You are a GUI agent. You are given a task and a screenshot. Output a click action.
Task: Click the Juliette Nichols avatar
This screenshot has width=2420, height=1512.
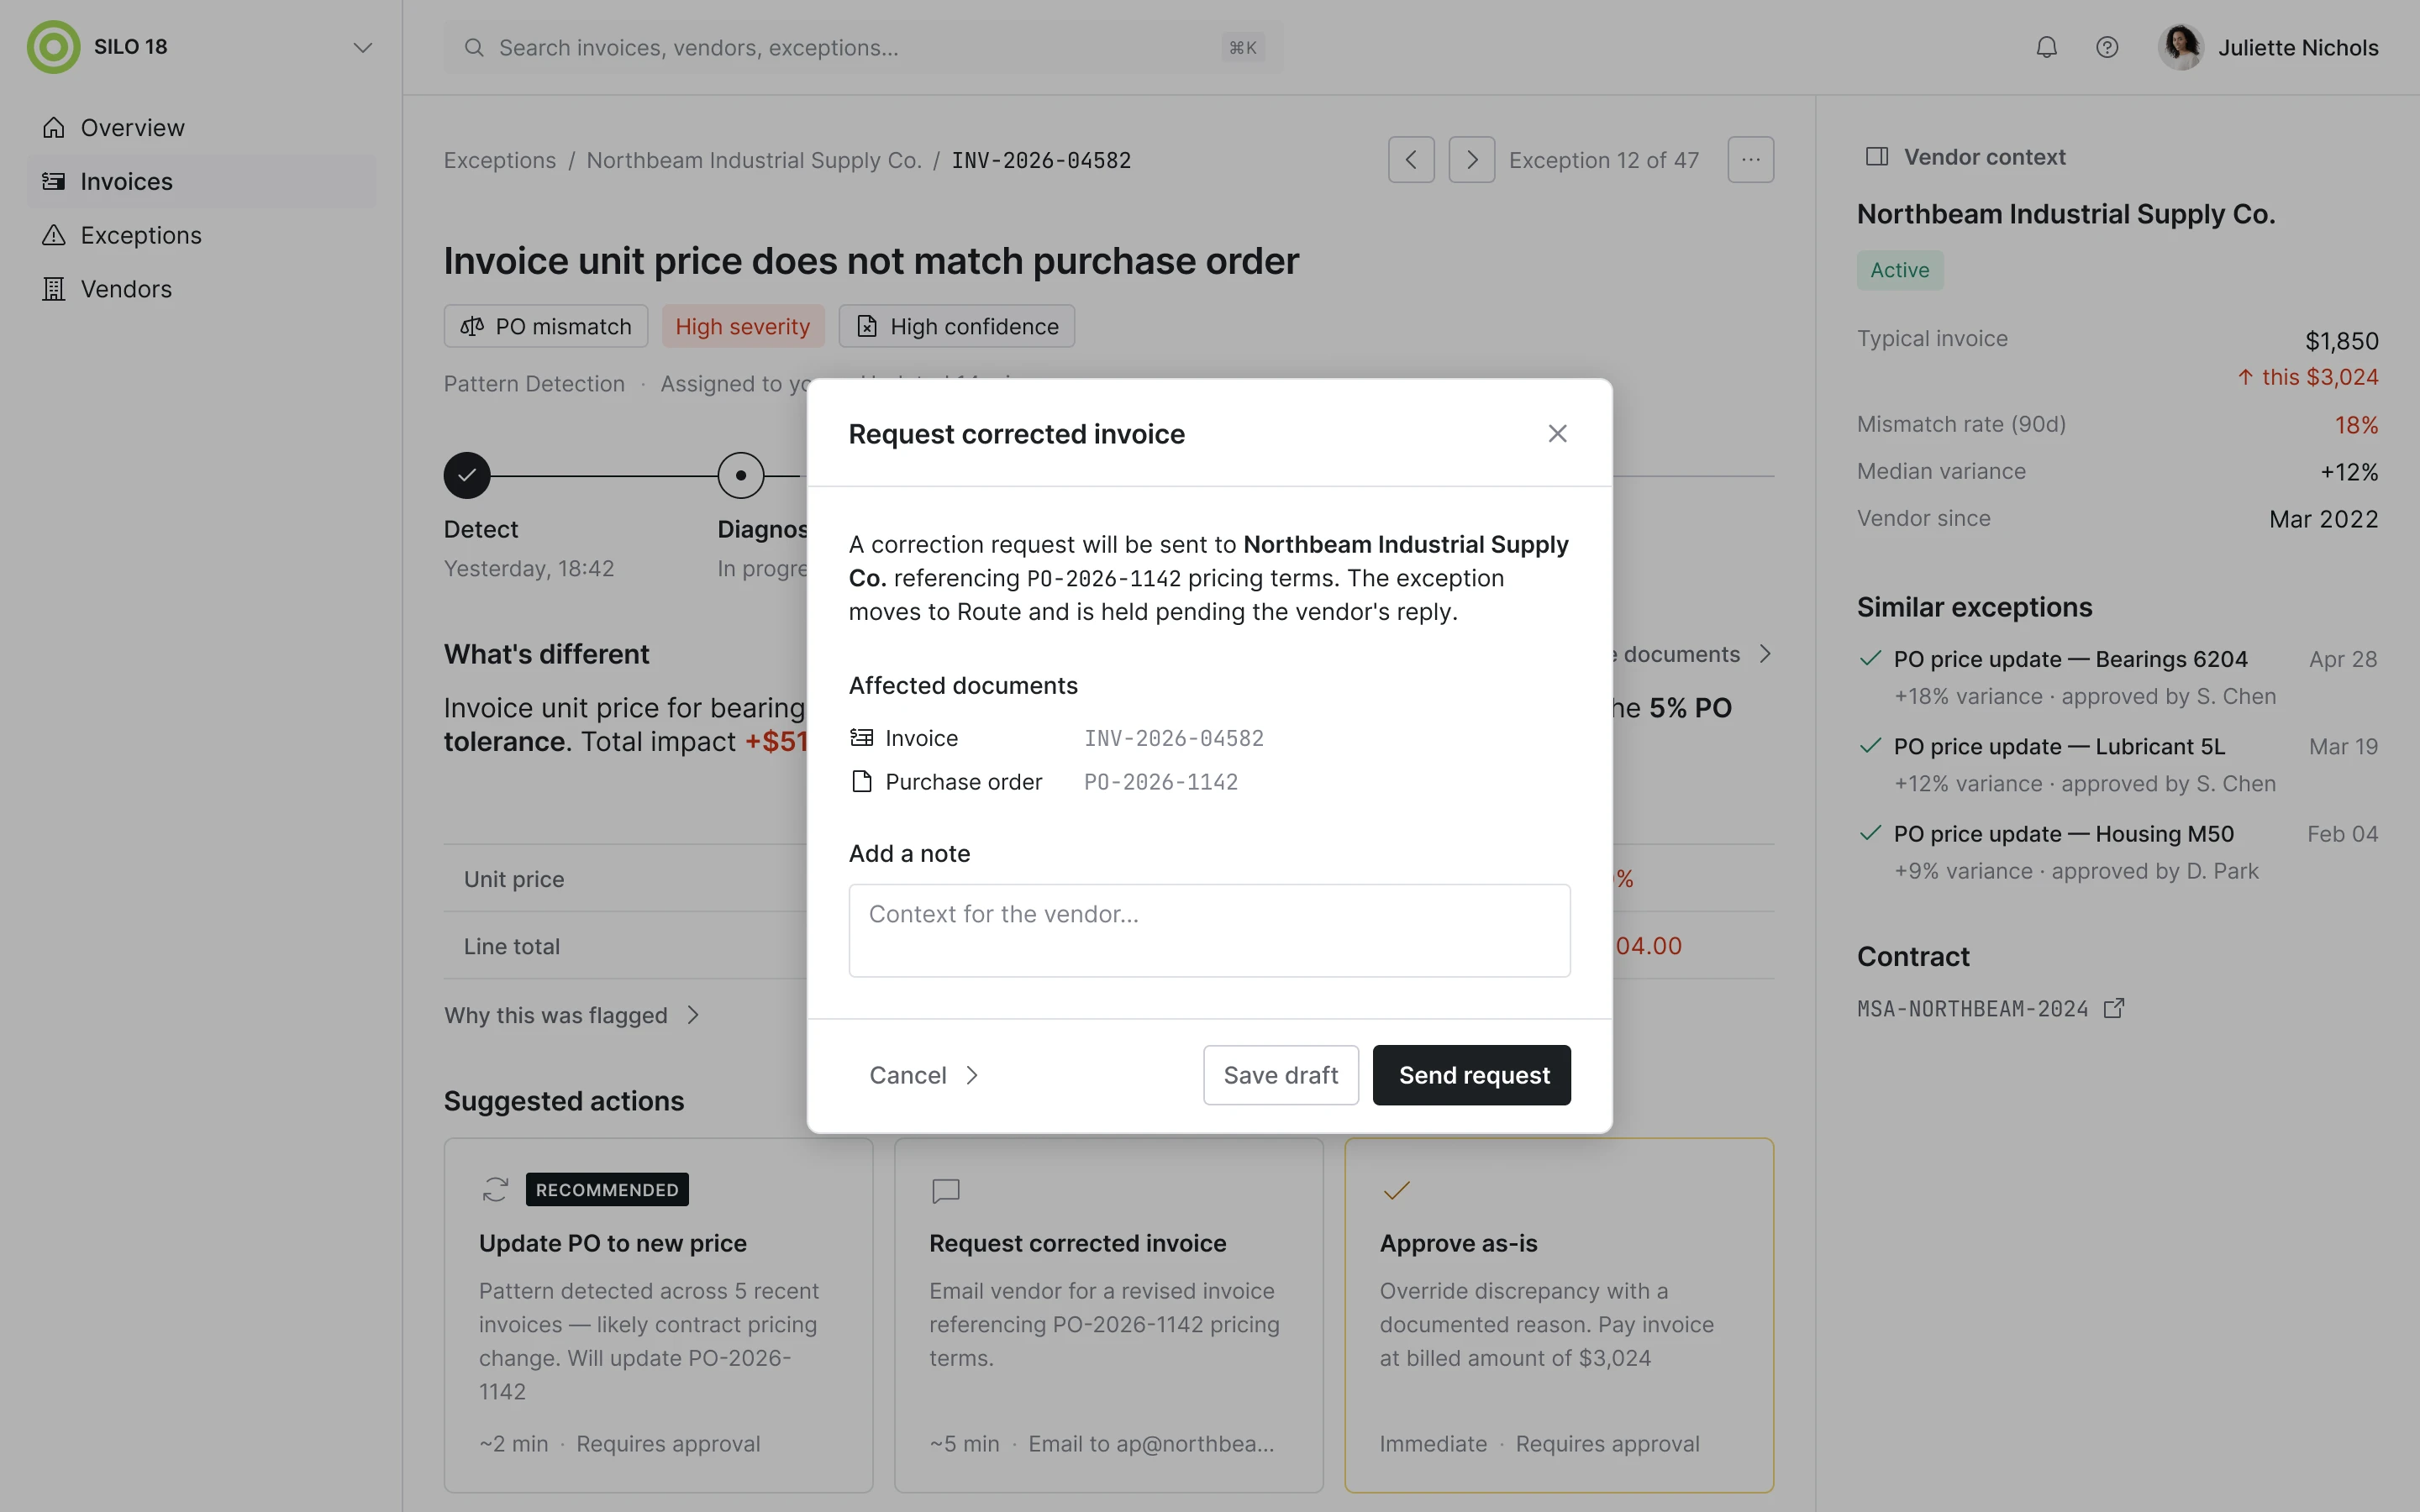(x=2180, y=47)
